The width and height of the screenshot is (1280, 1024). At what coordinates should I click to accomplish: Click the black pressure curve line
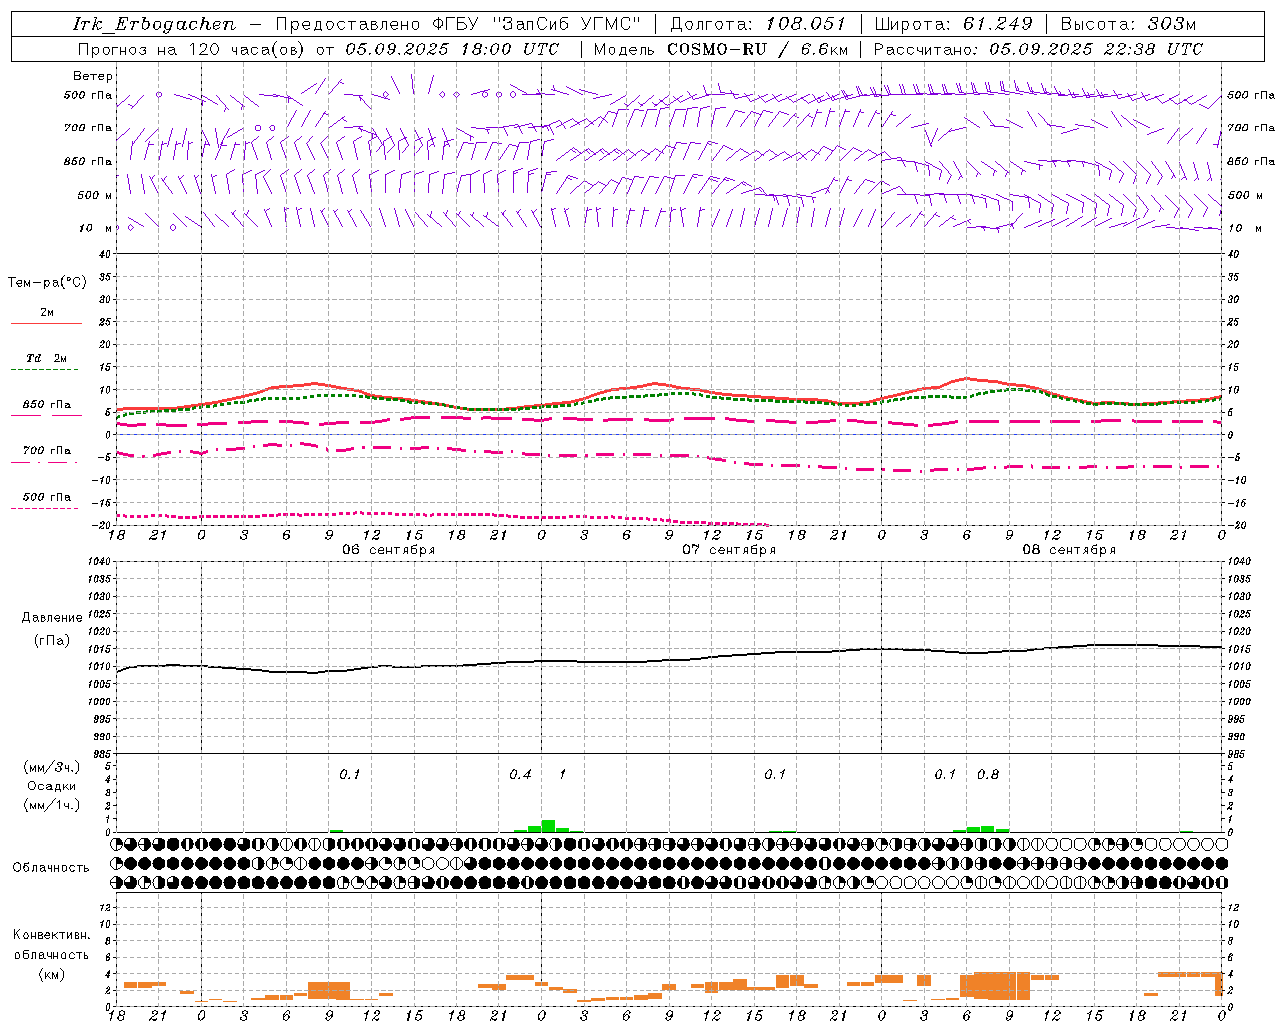coord(670,660)
